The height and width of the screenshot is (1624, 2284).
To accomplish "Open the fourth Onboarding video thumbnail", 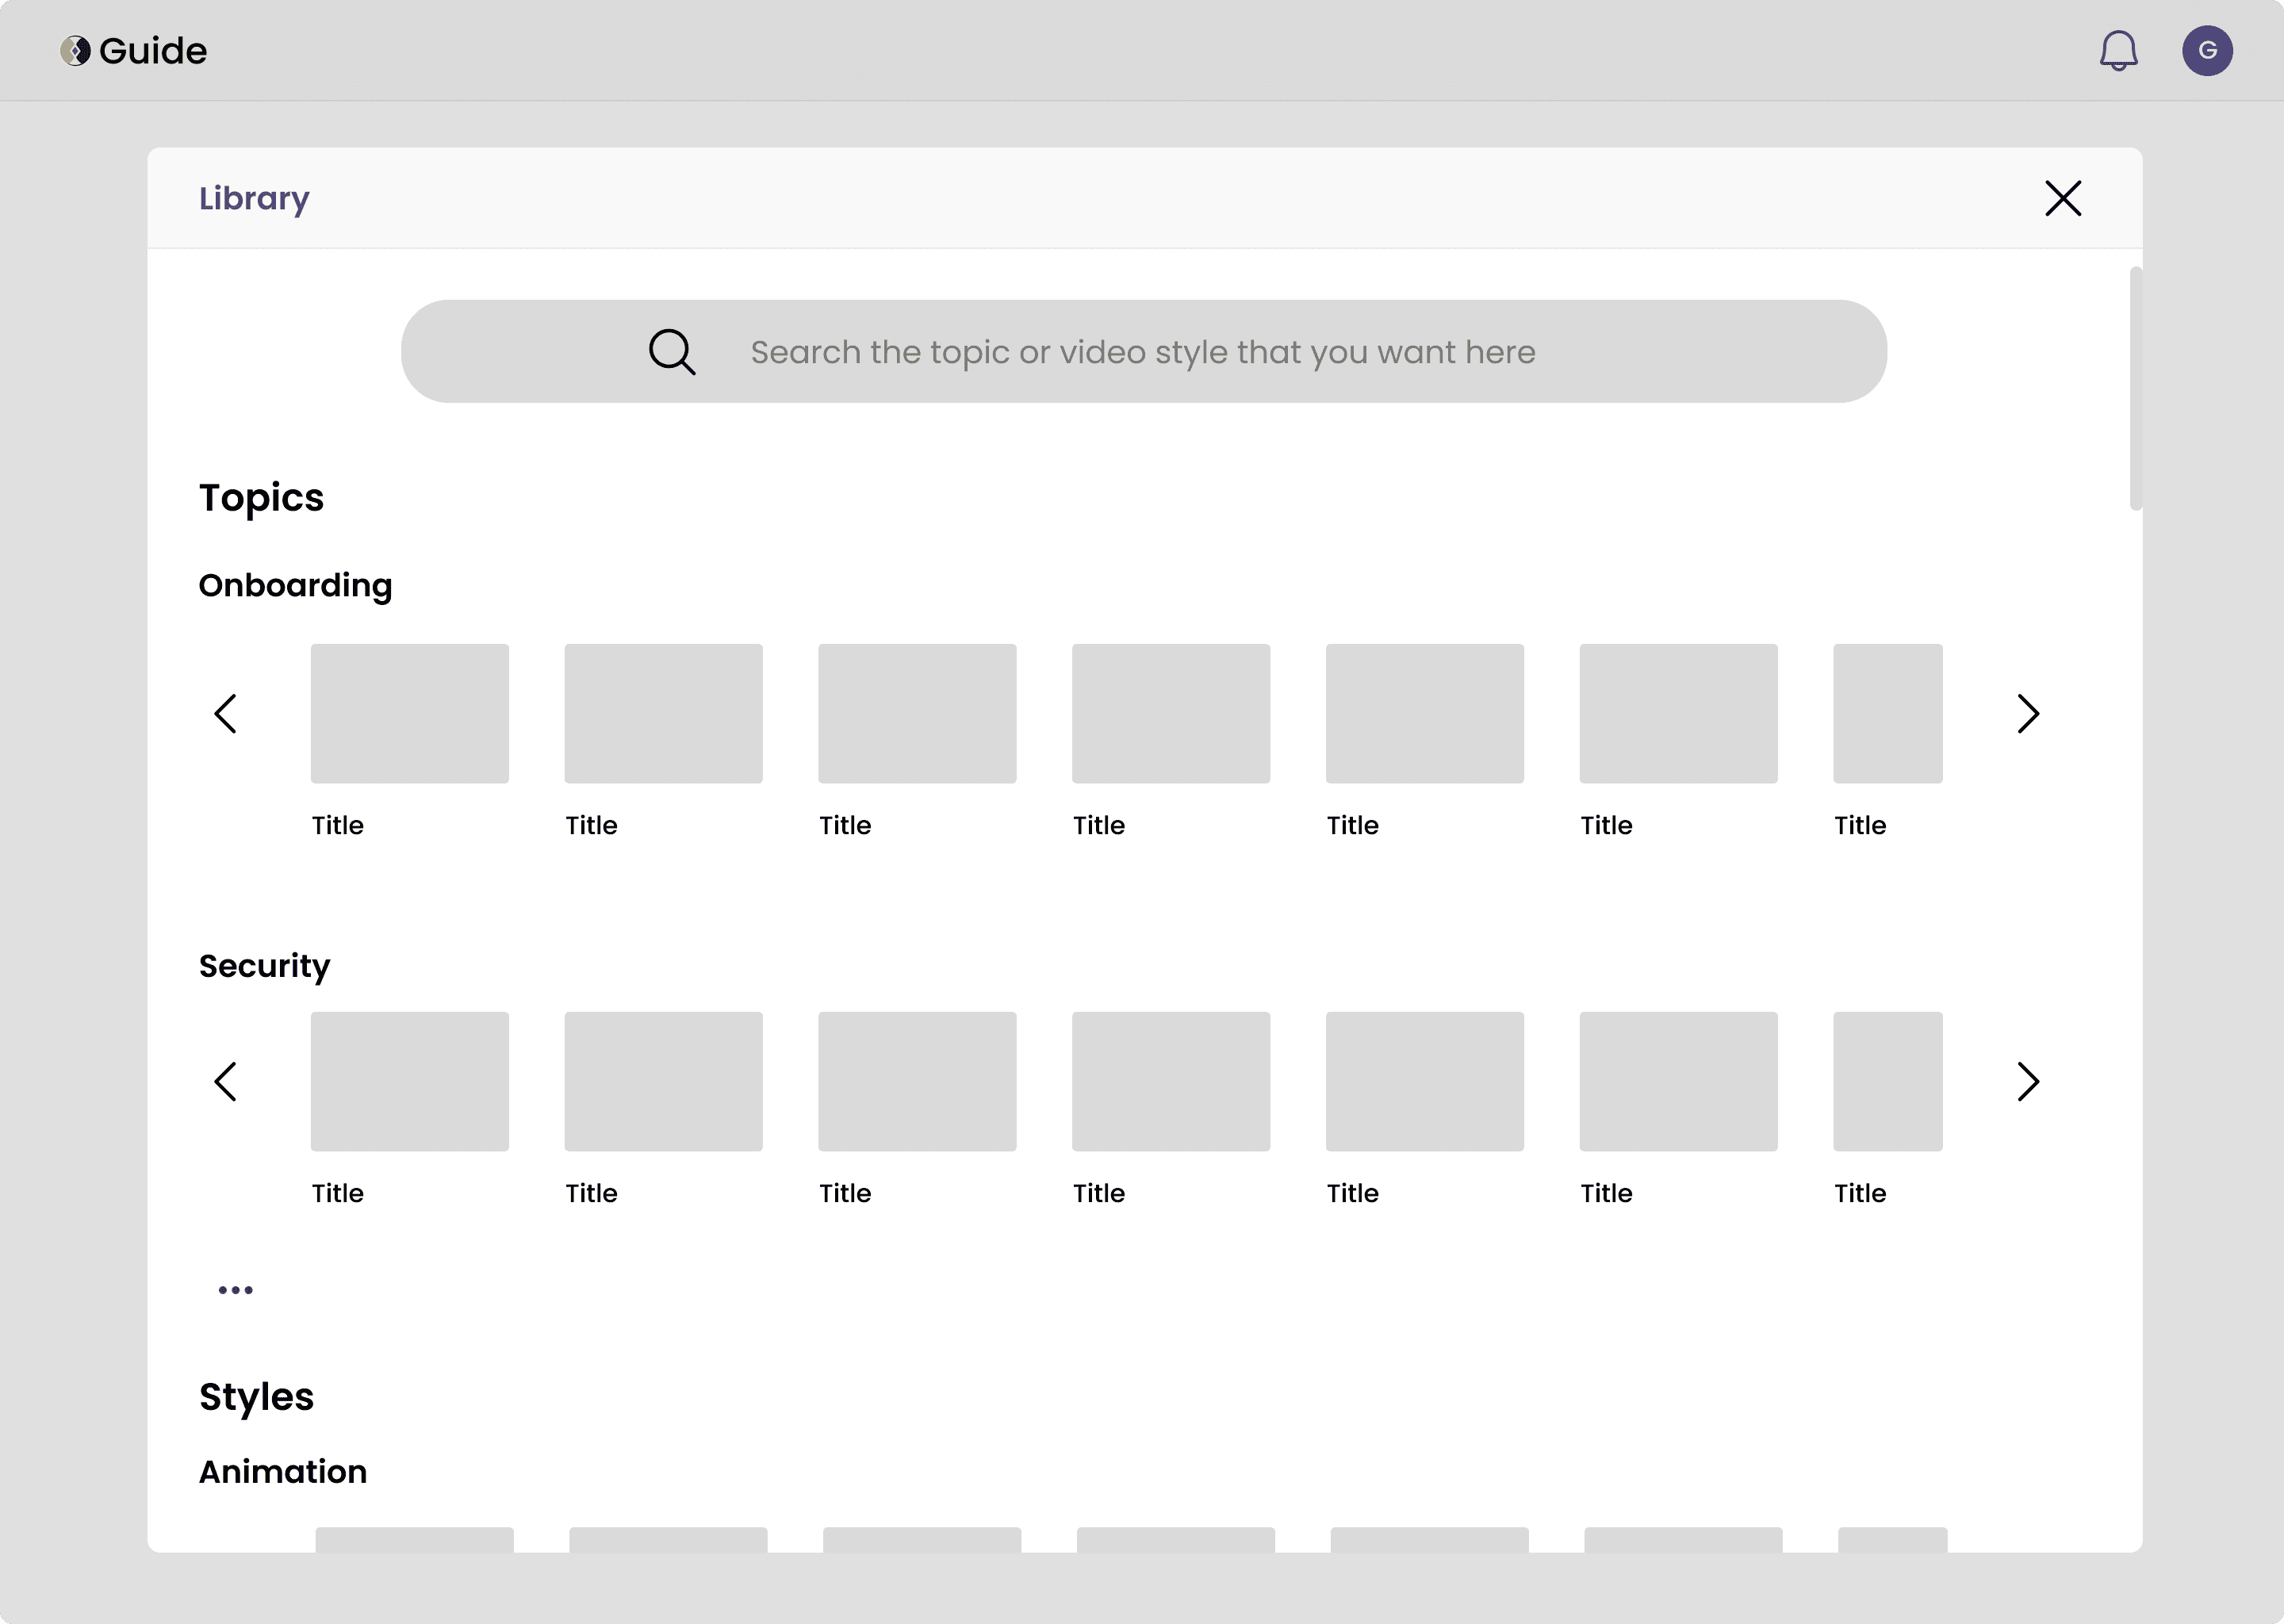I will [1171, 714].
